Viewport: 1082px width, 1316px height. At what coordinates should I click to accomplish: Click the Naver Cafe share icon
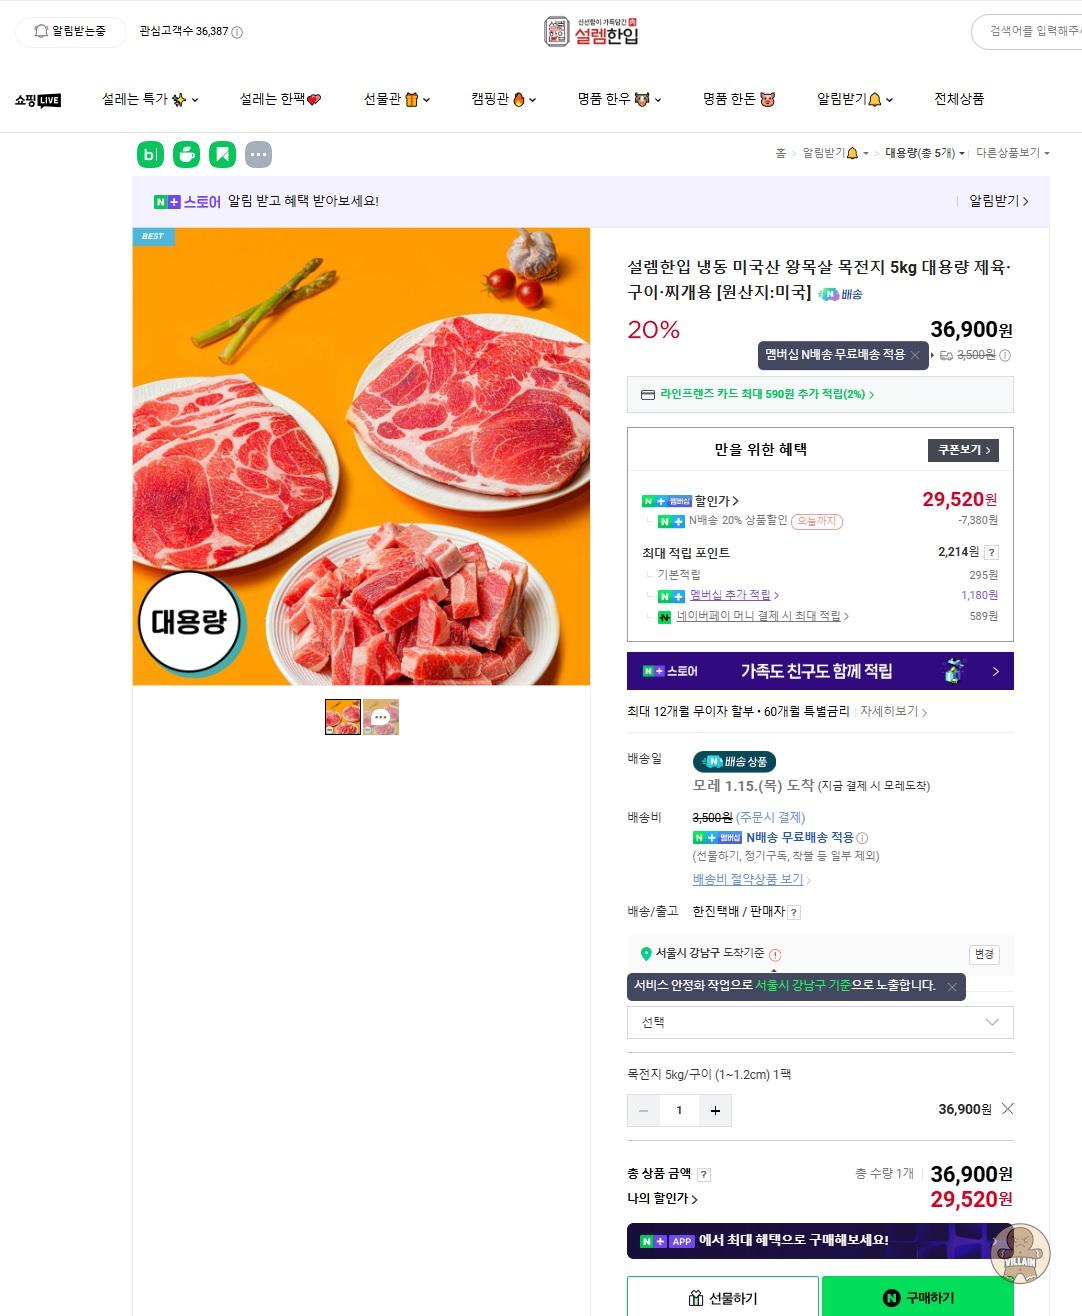(x=186, y=154)
